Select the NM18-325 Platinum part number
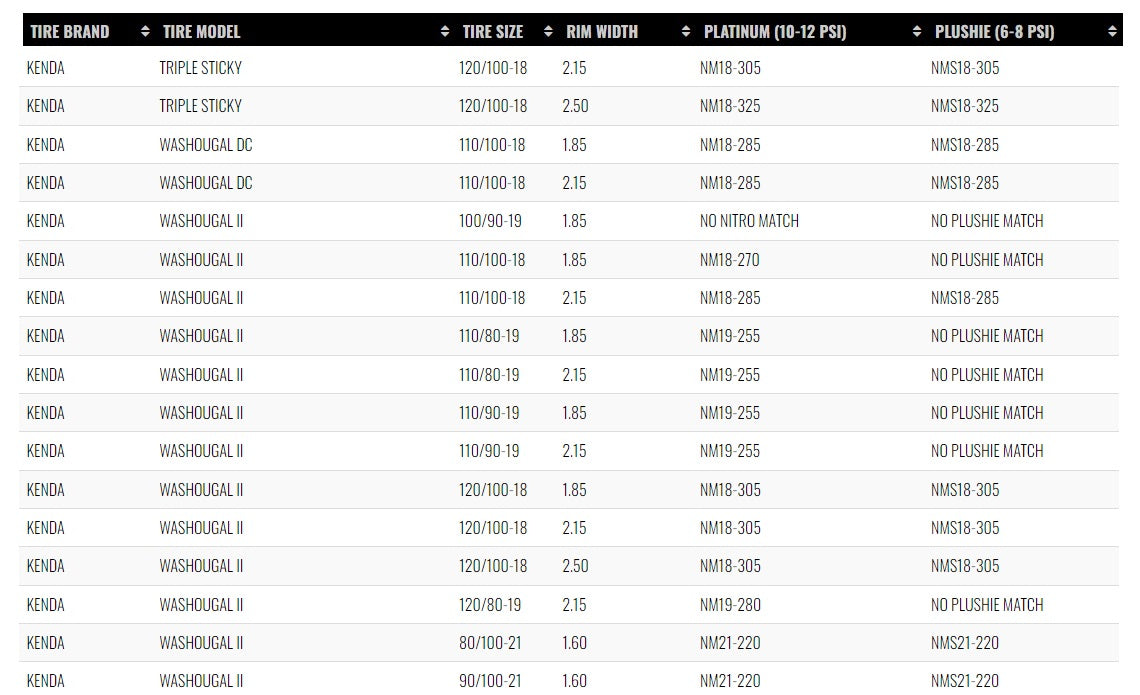 tap(730, 106)
